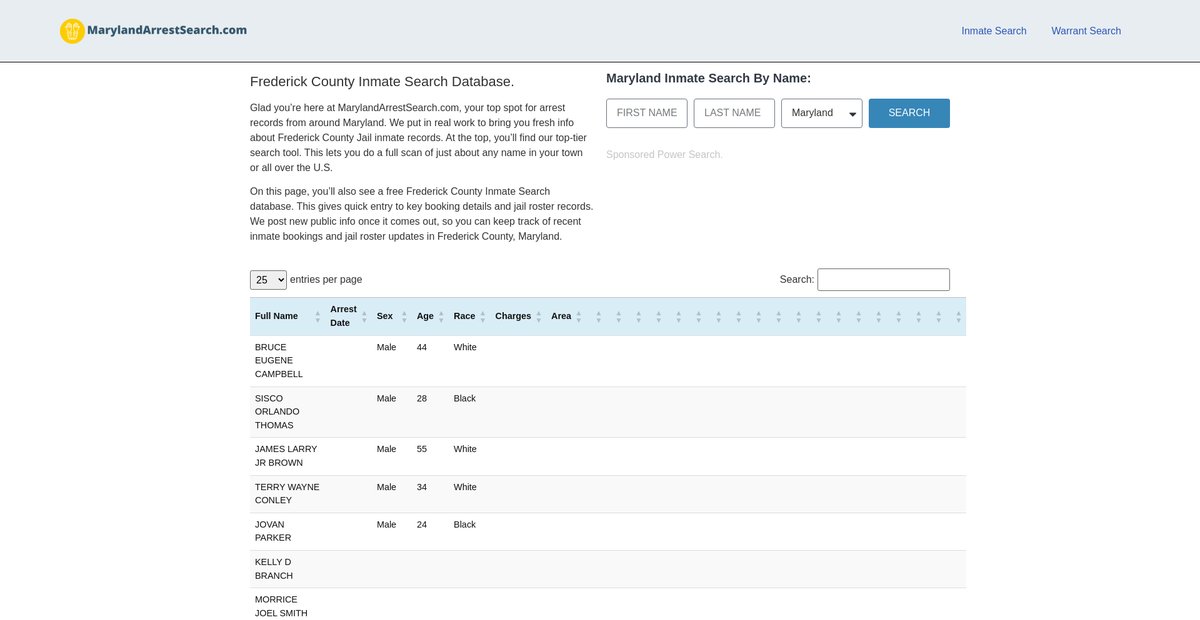Click the table Search filter box

click(x=883, y=280)
